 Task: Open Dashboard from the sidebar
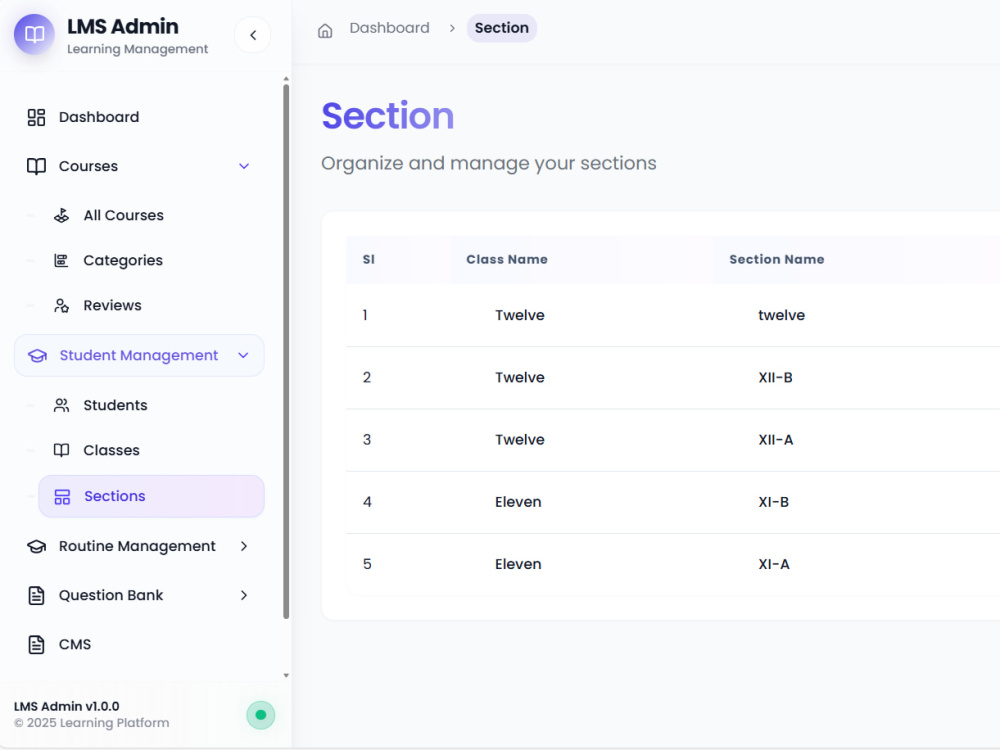tap(99, 117)
